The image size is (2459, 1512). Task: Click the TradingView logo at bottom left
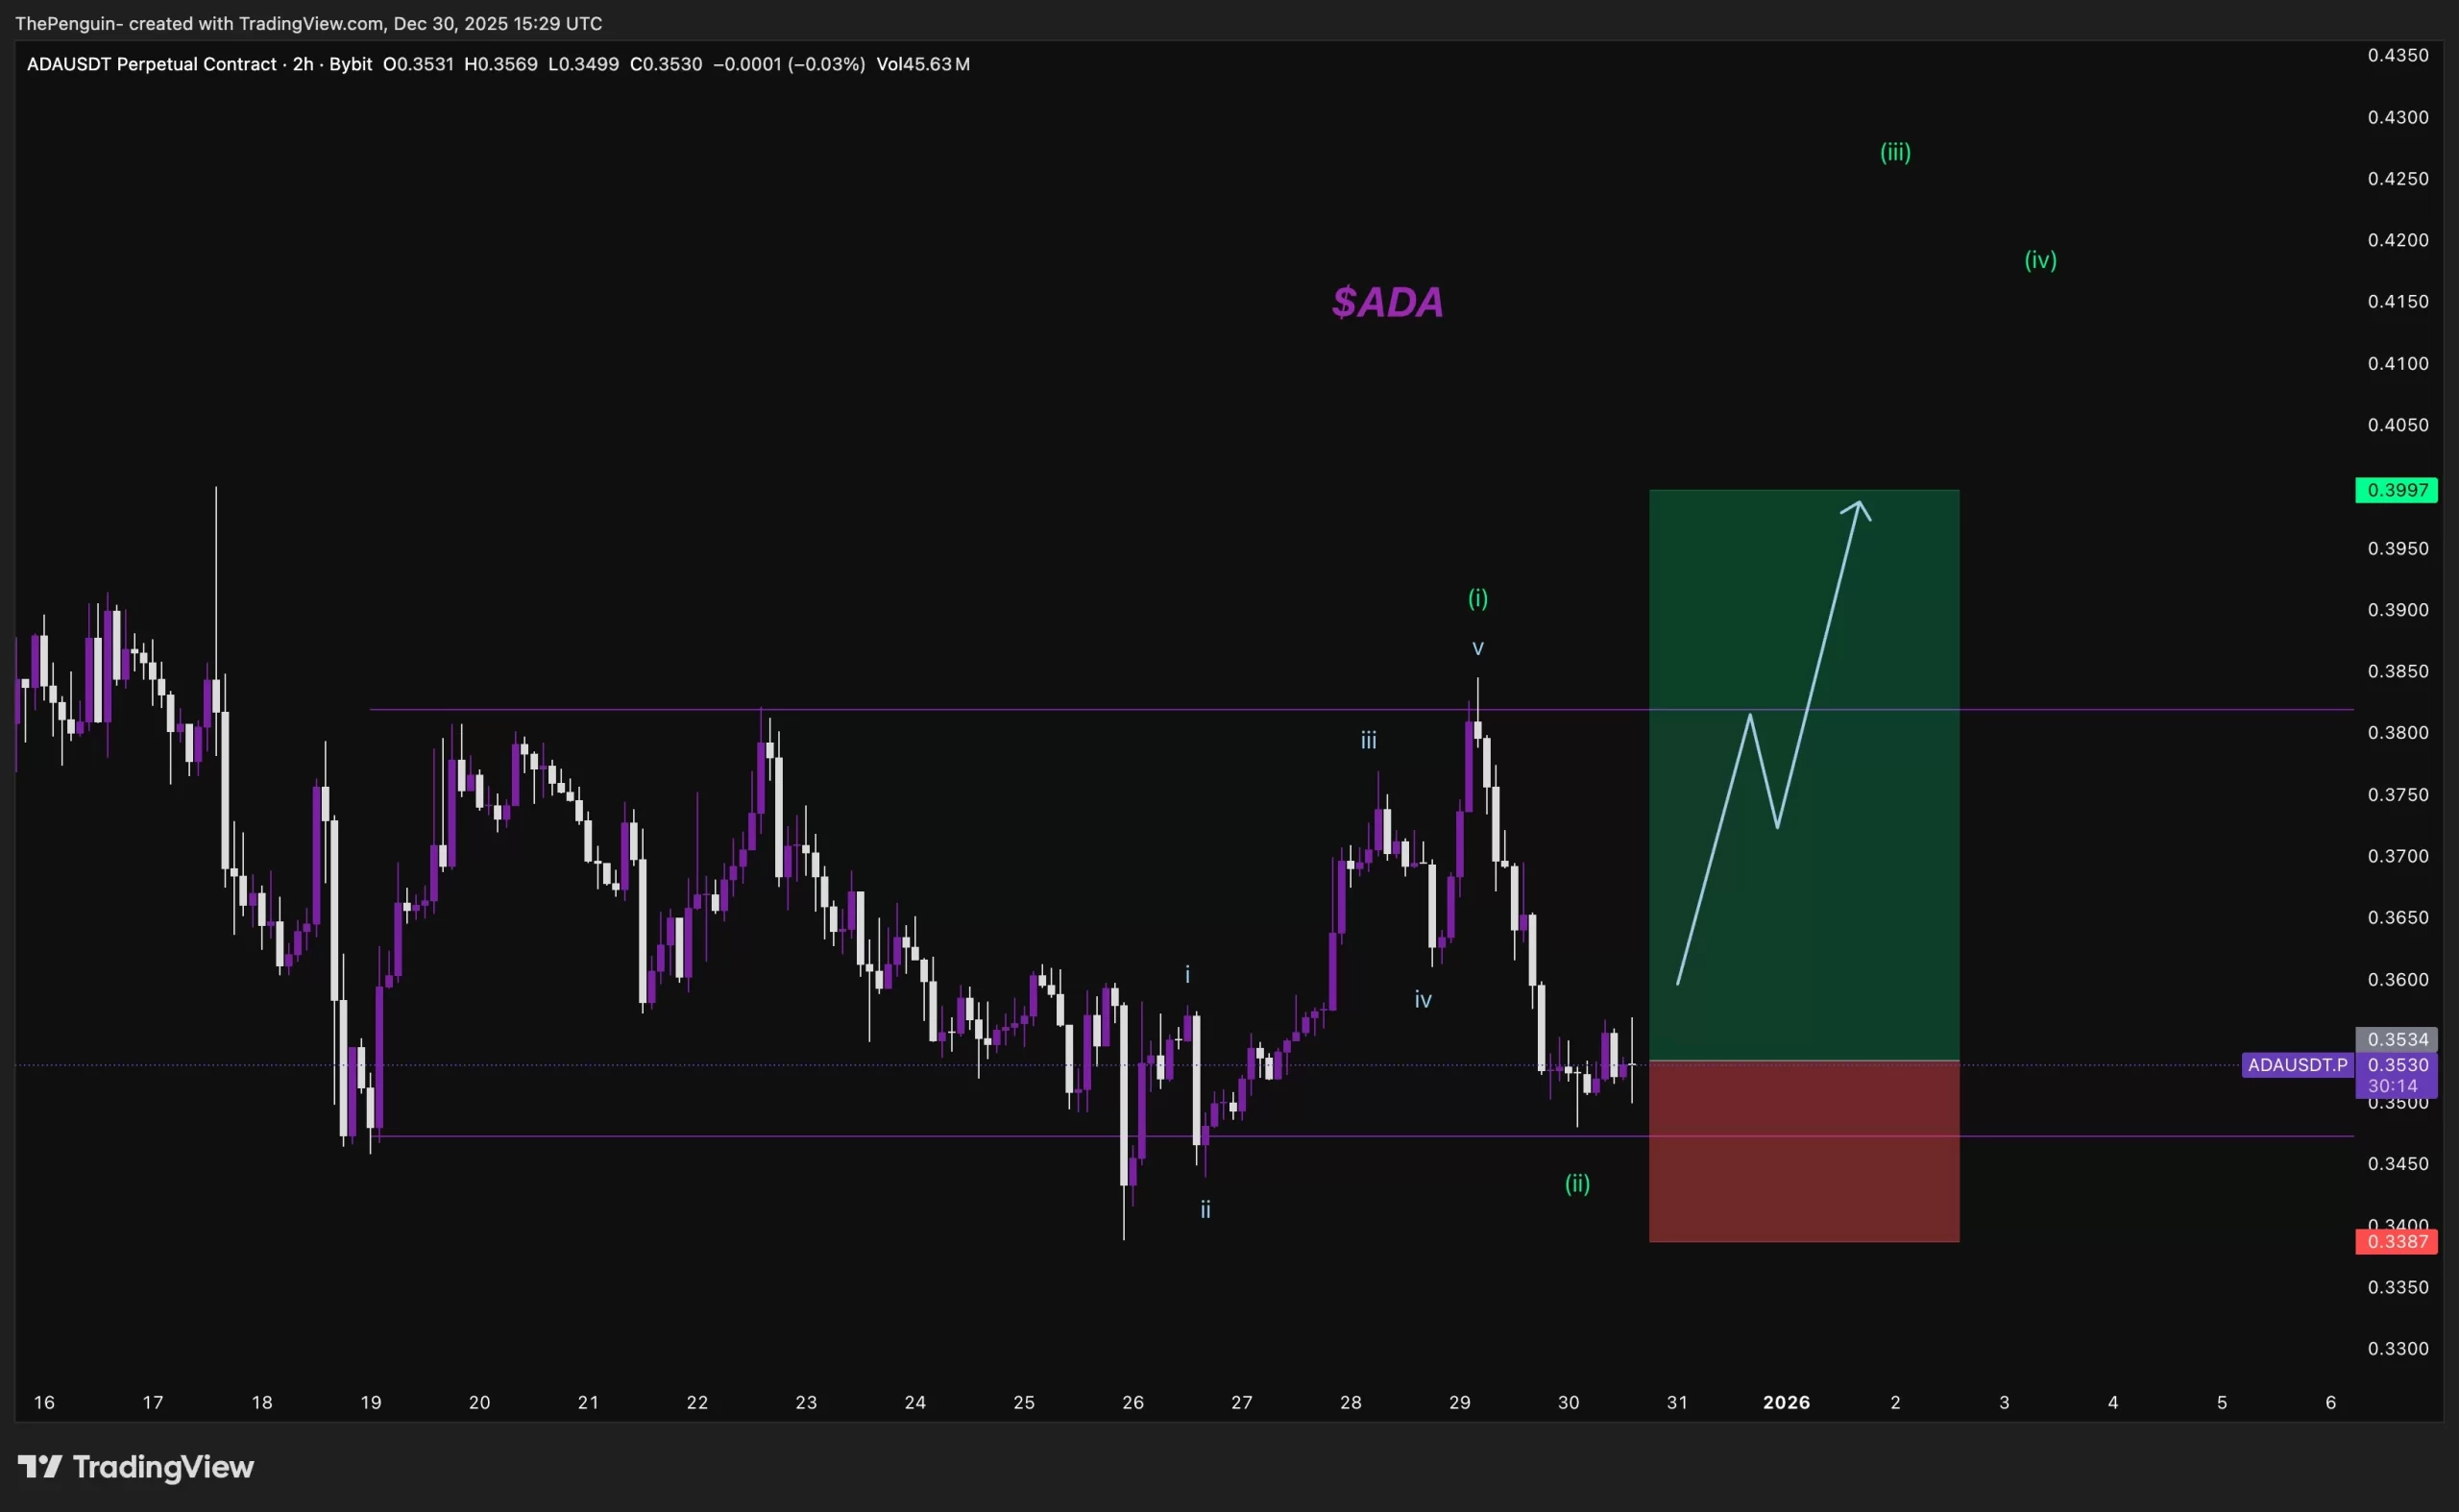point(136,1467)
